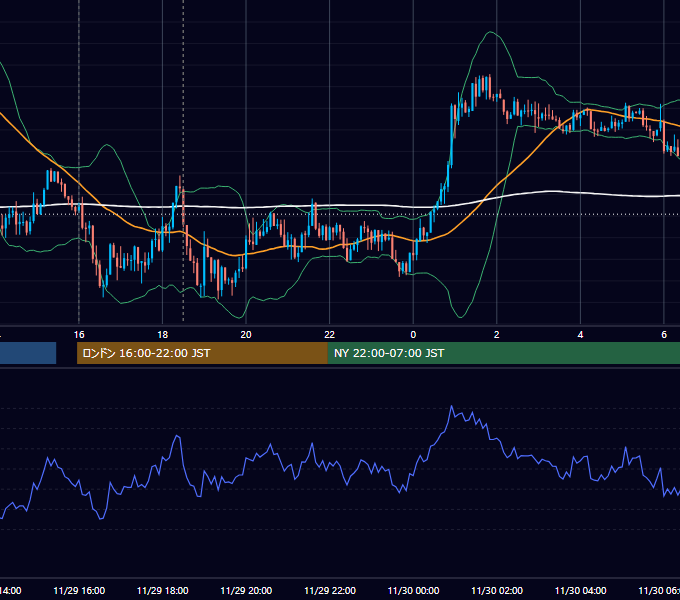The image size is (680, 600).
Task: Click the 11/29 16:00 date label
Action: pyautogui.click(x=79, y=590)
